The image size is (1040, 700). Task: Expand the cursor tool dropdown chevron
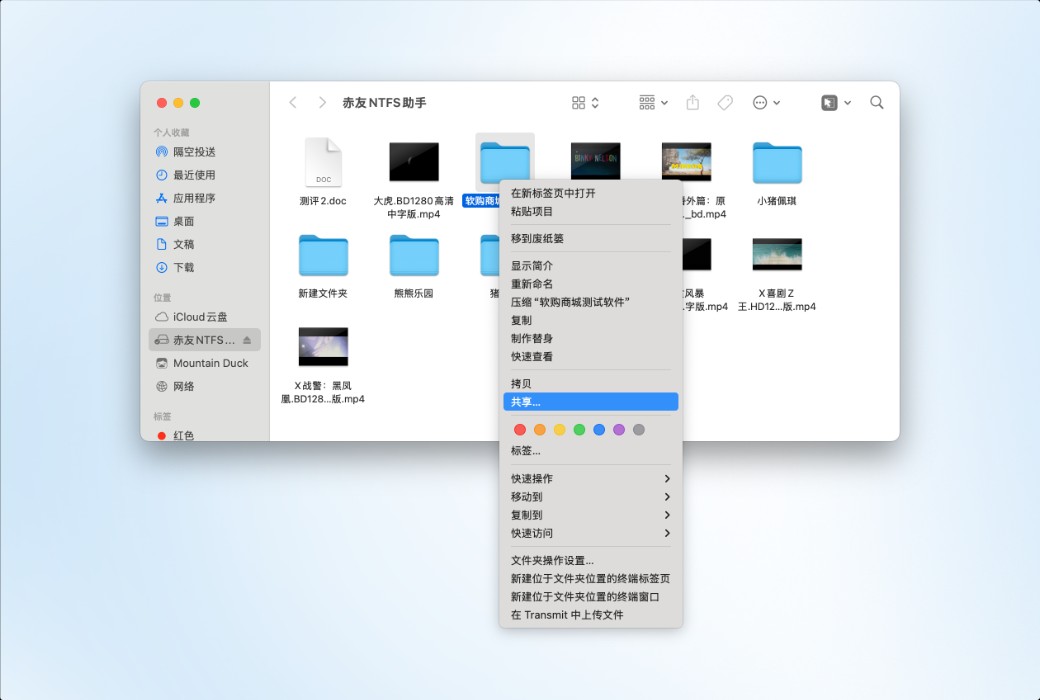(x=847, y=103)
